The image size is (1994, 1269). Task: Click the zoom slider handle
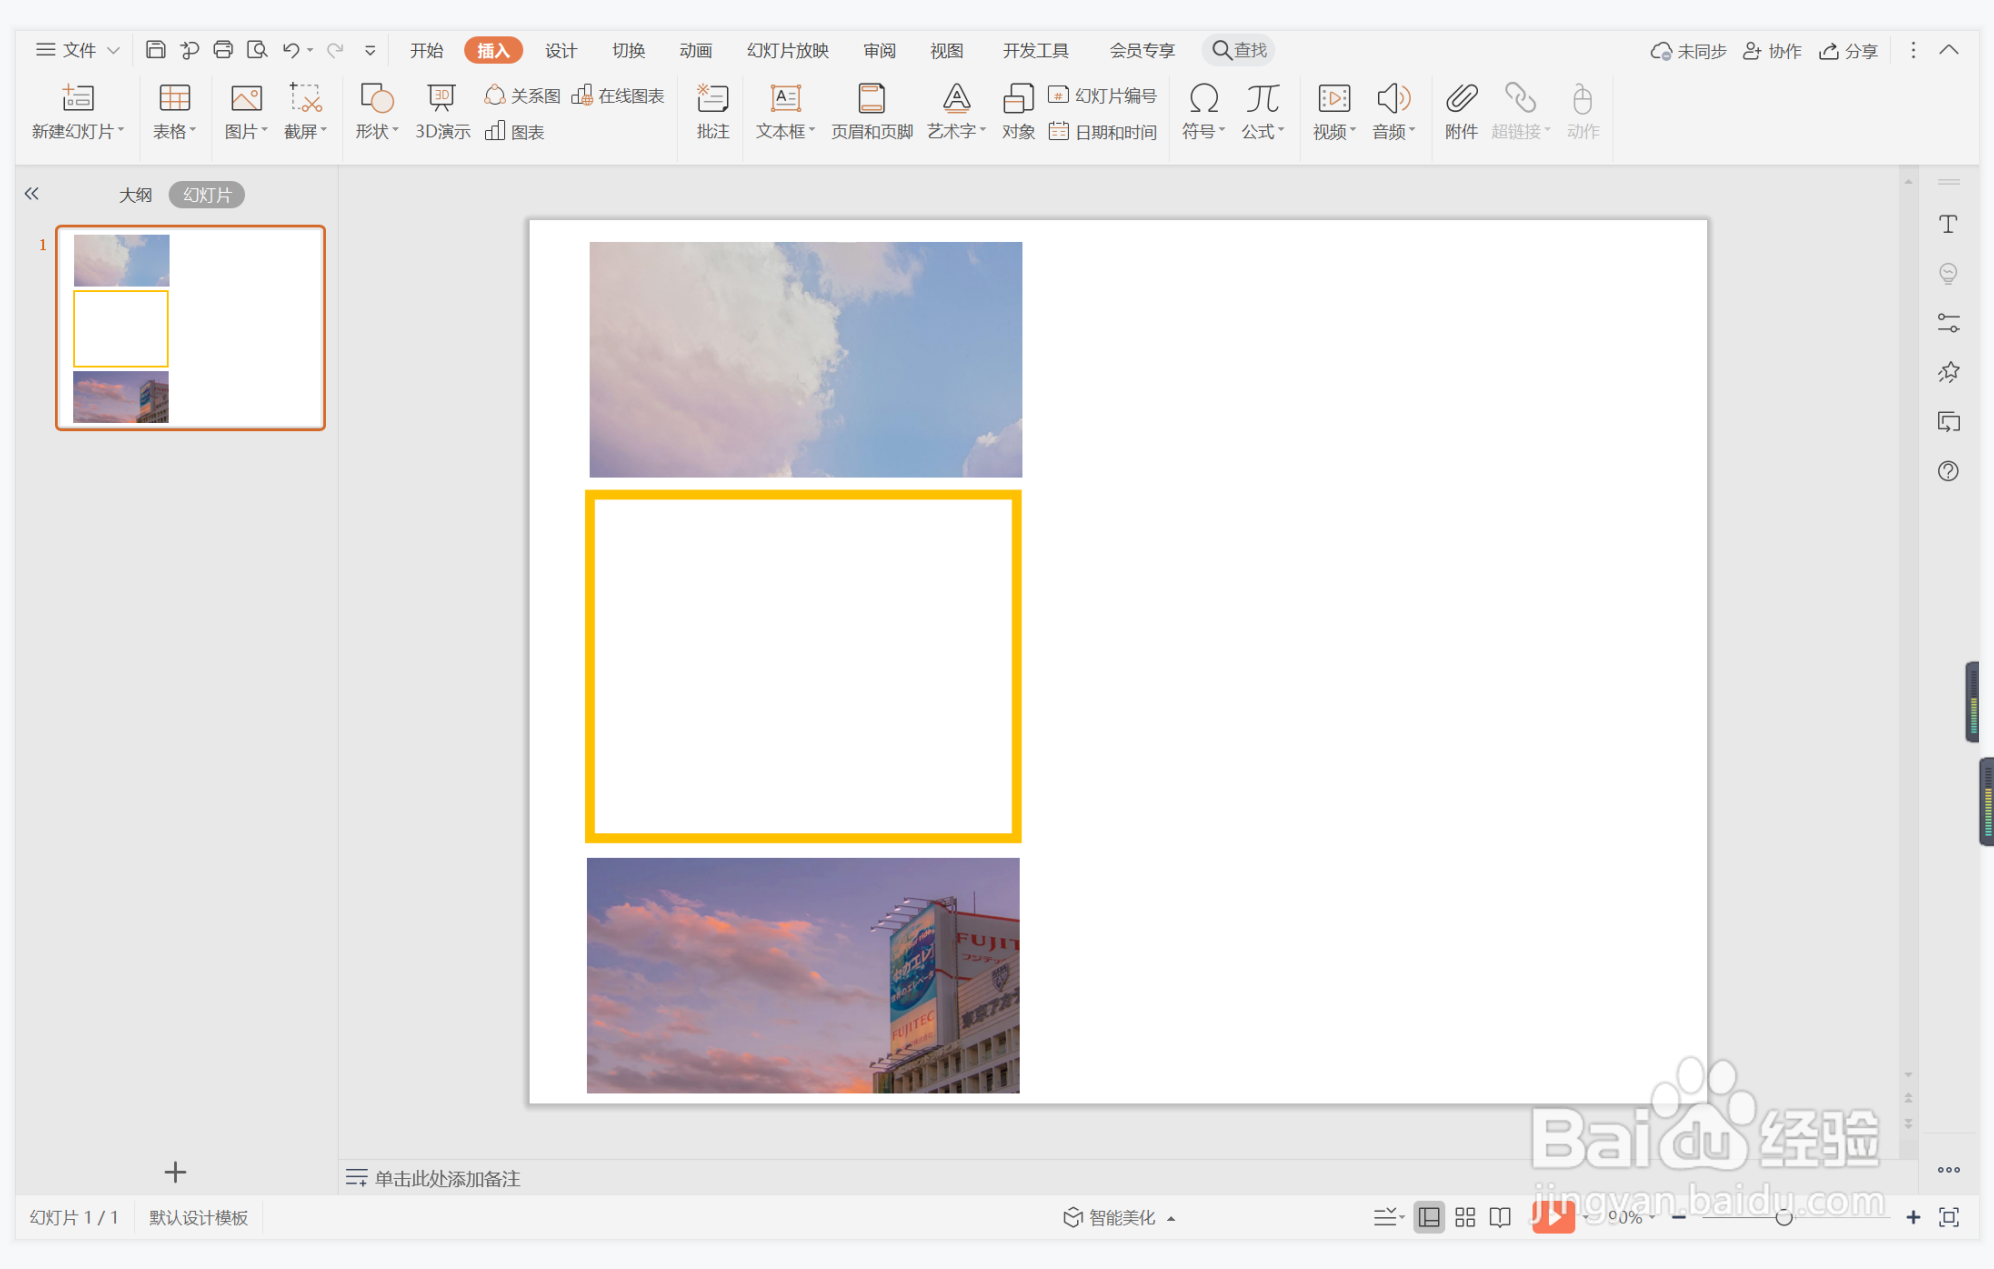pyautogui.click(x=1783, y=1217)
